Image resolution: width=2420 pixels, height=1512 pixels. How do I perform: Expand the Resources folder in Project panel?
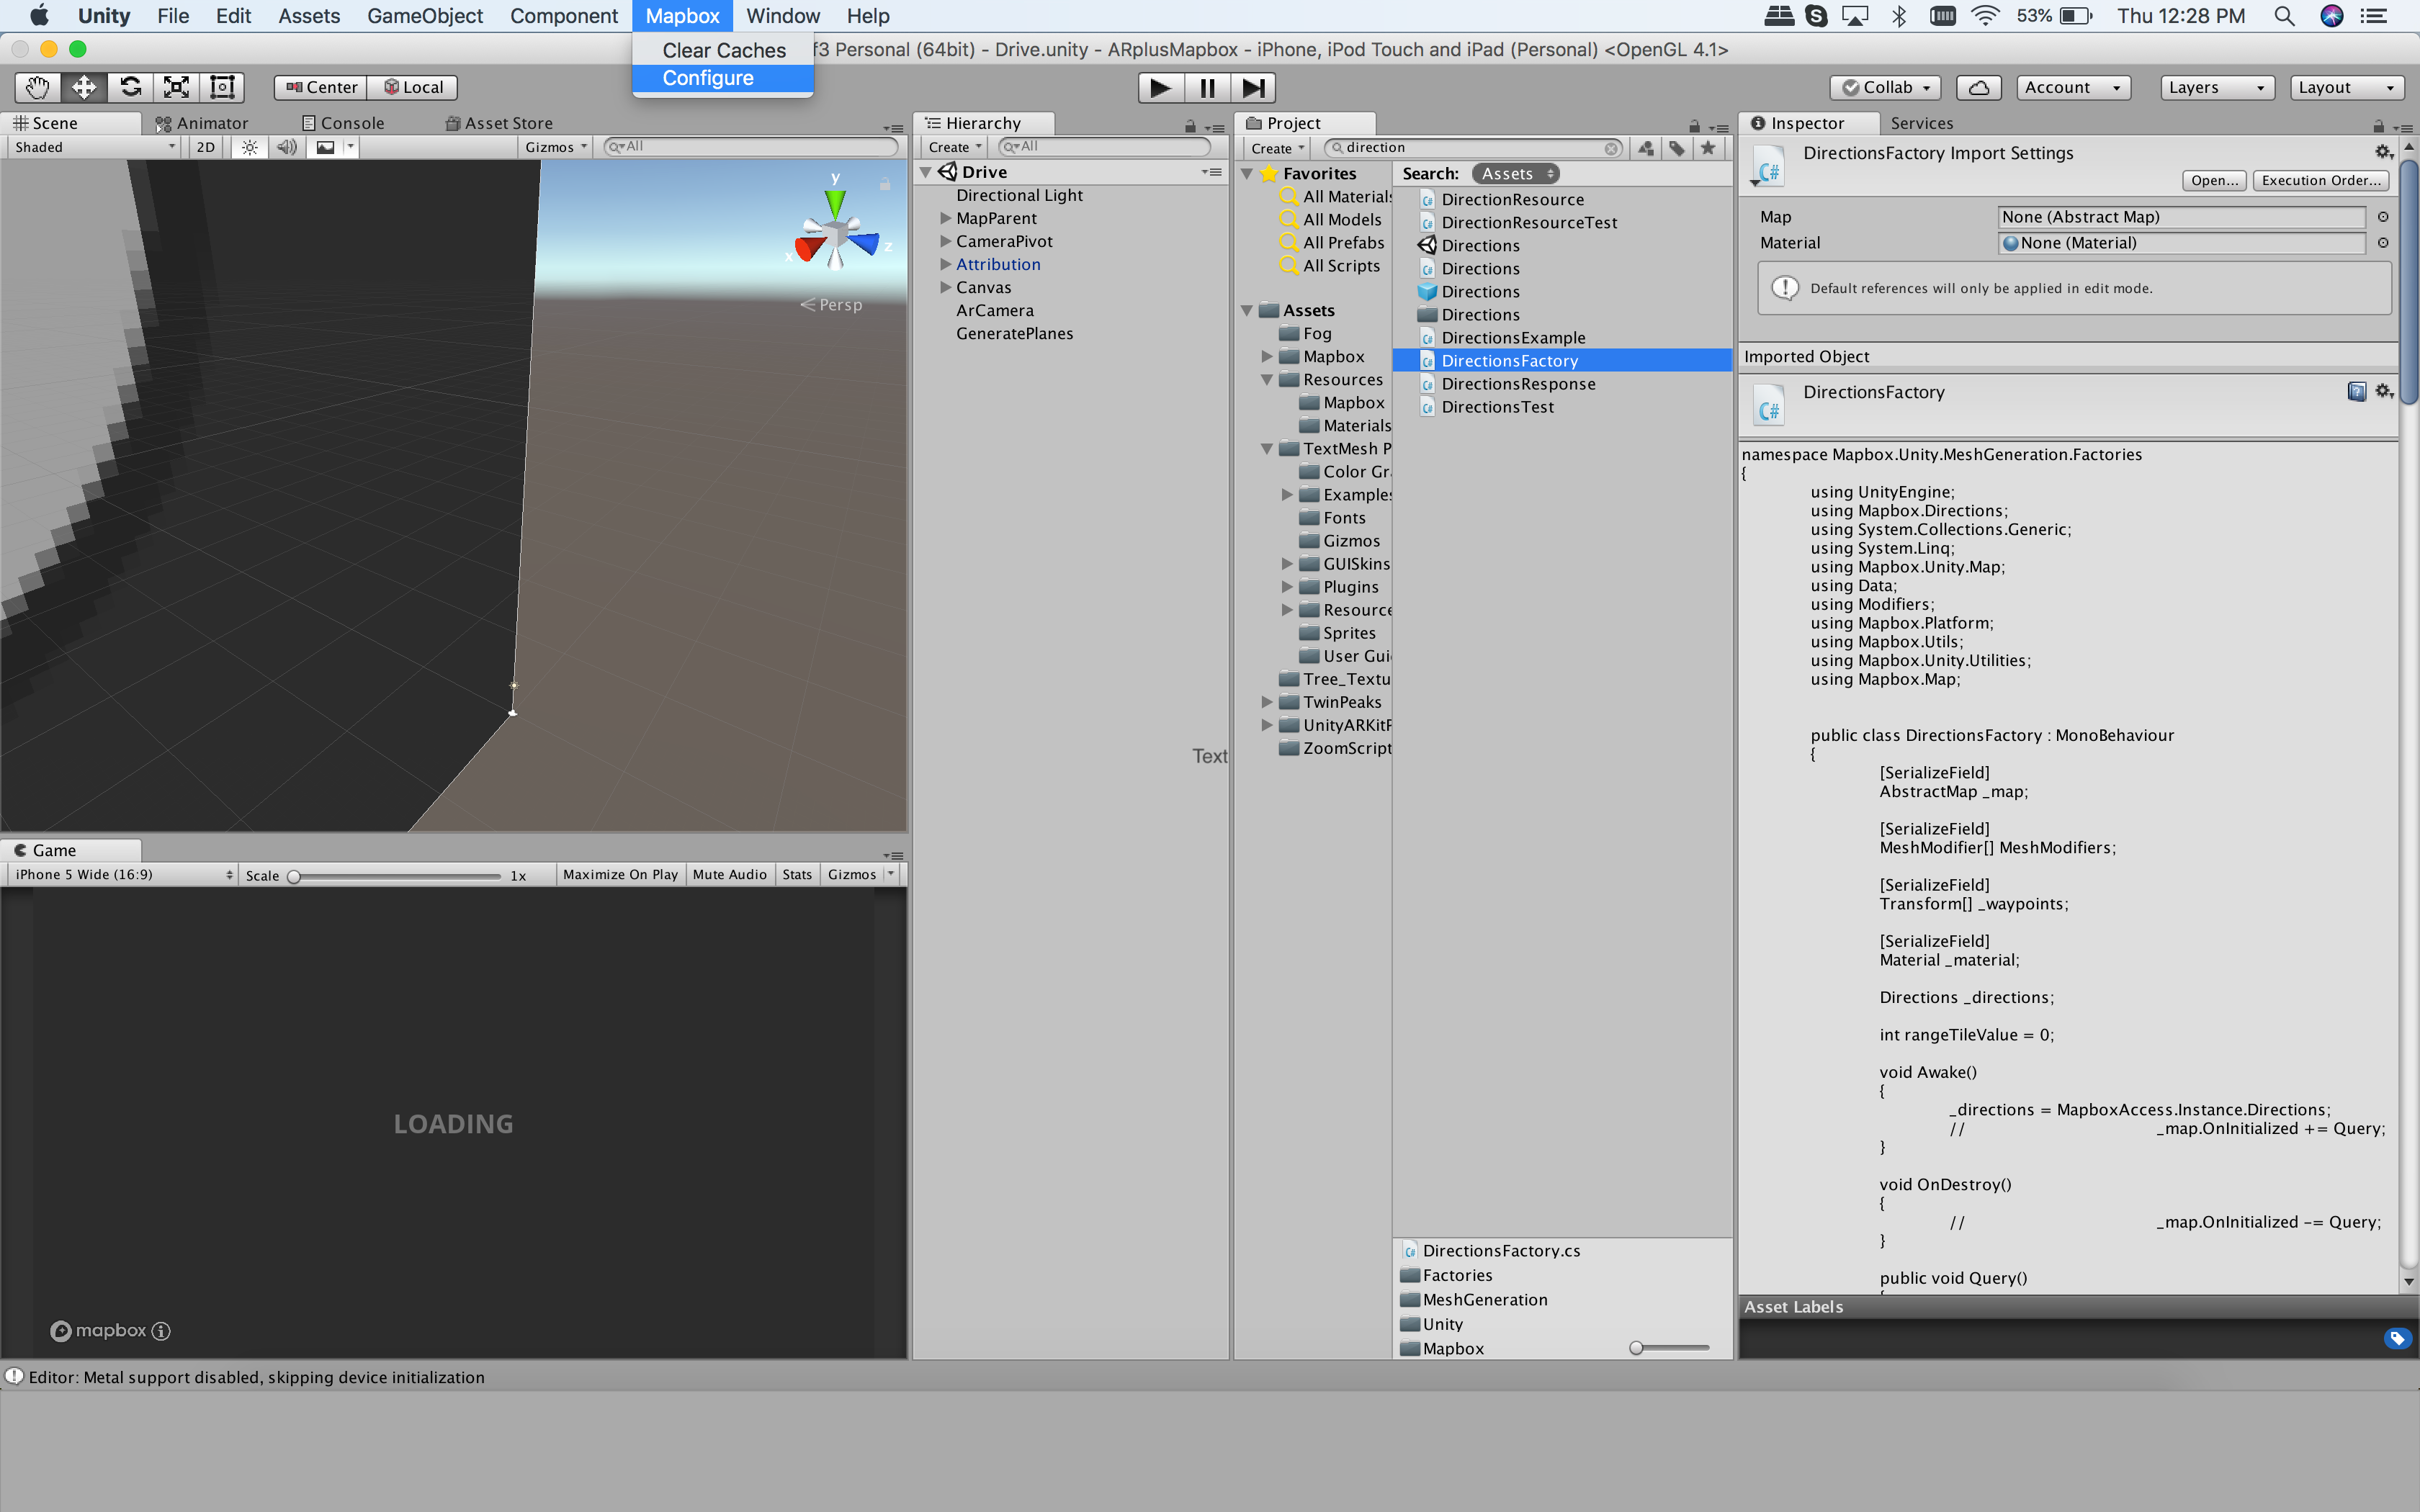tap(1268, 379)
